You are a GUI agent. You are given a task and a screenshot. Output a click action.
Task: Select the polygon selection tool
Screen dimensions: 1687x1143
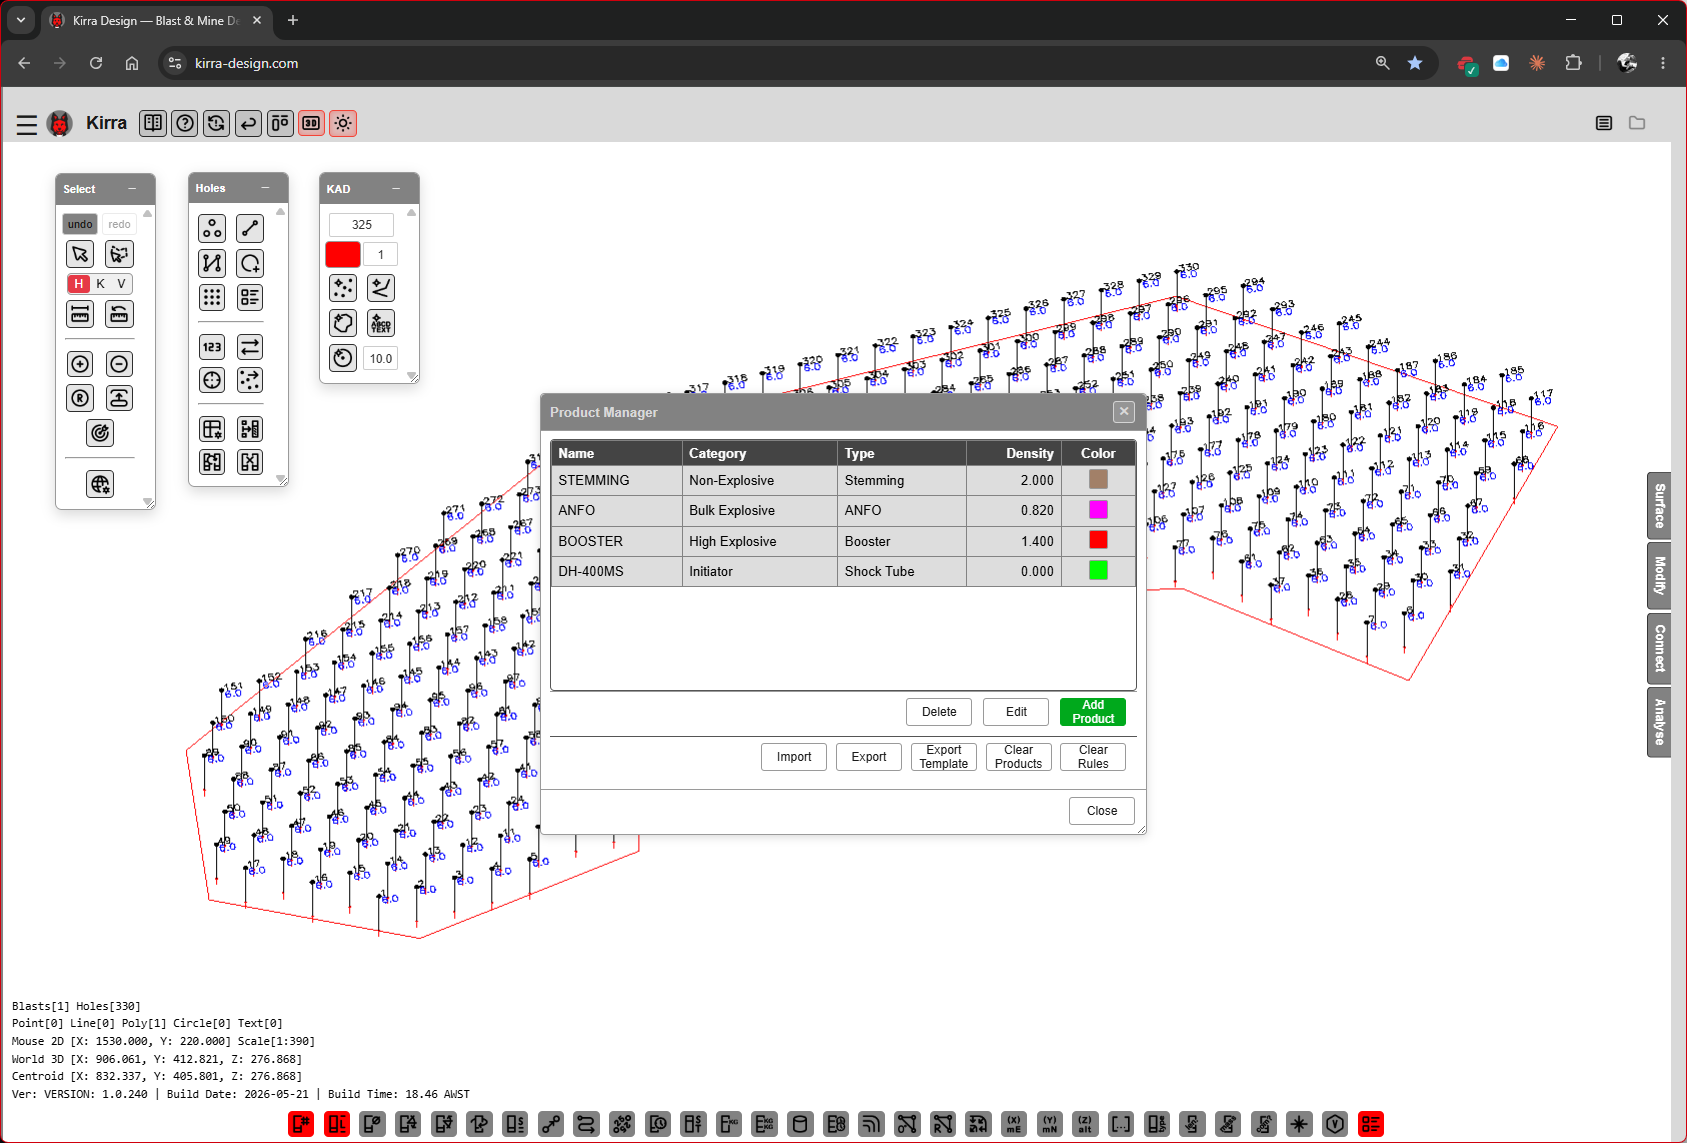[119, 254]
